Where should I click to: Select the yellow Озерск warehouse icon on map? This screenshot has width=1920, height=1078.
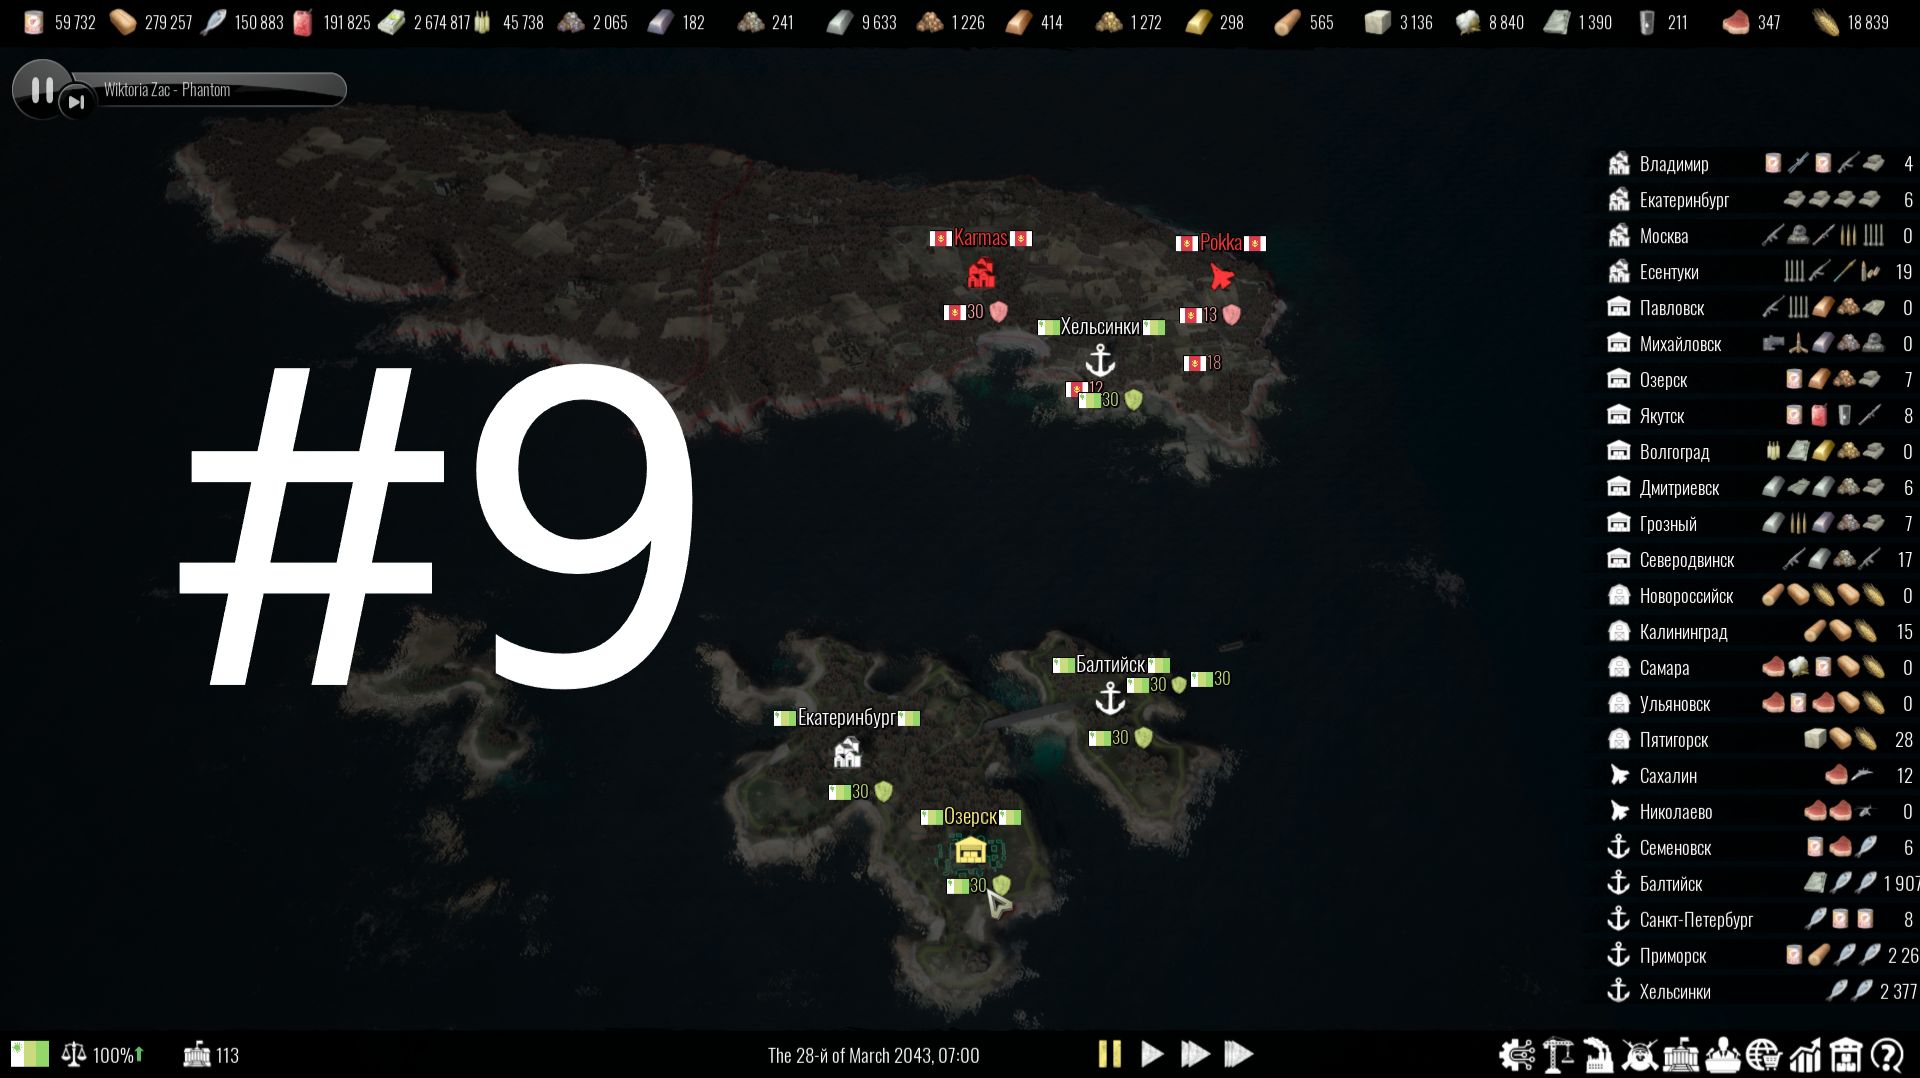click(x=970, y=851)
